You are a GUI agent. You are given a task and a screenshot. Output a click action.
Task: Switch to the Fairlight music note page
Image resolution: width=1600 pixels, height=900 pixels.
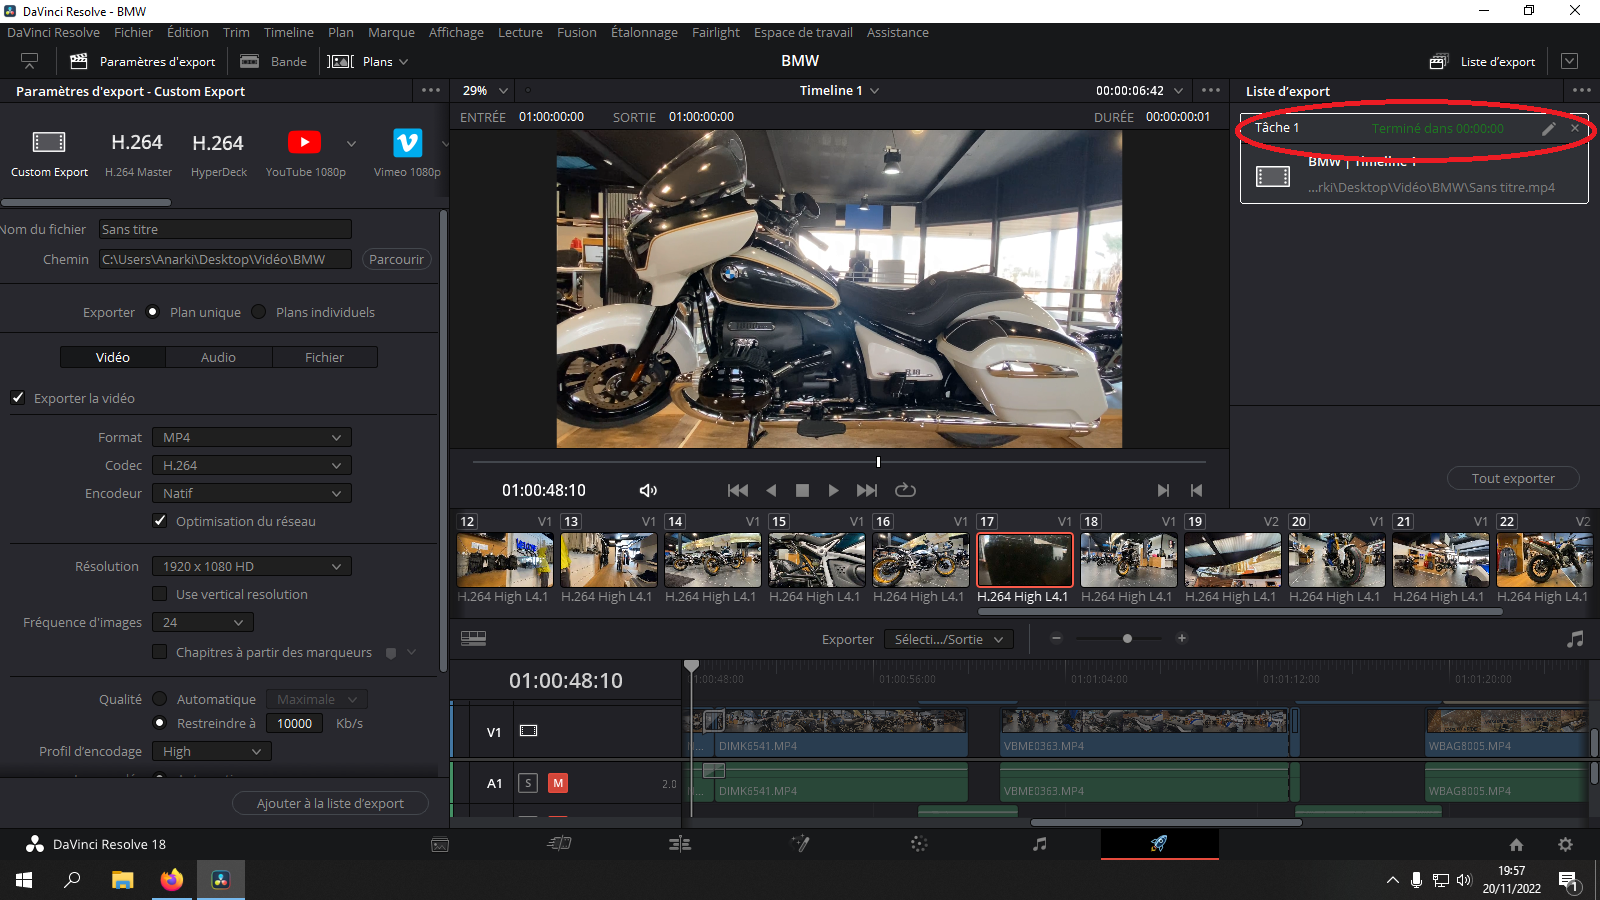coord(1039,844)
